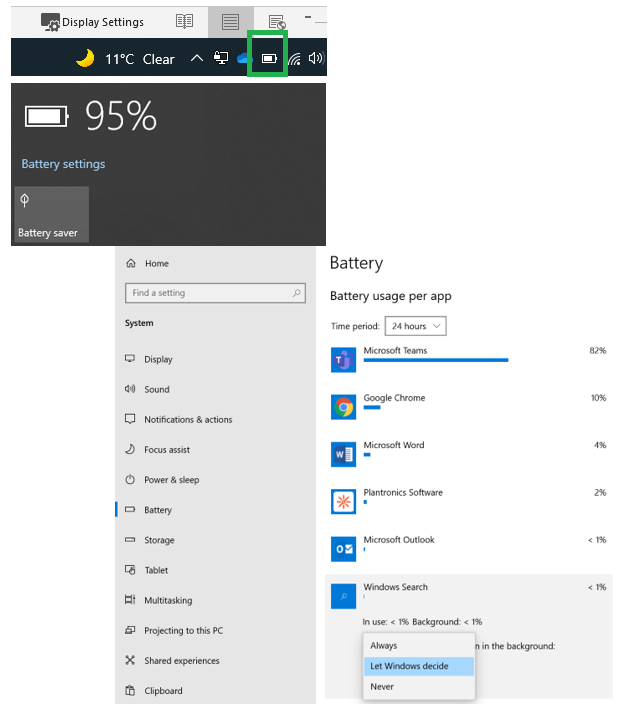Choose Never in background dropdown list
The width and height of the screenshot is (624, 714).
419,687
